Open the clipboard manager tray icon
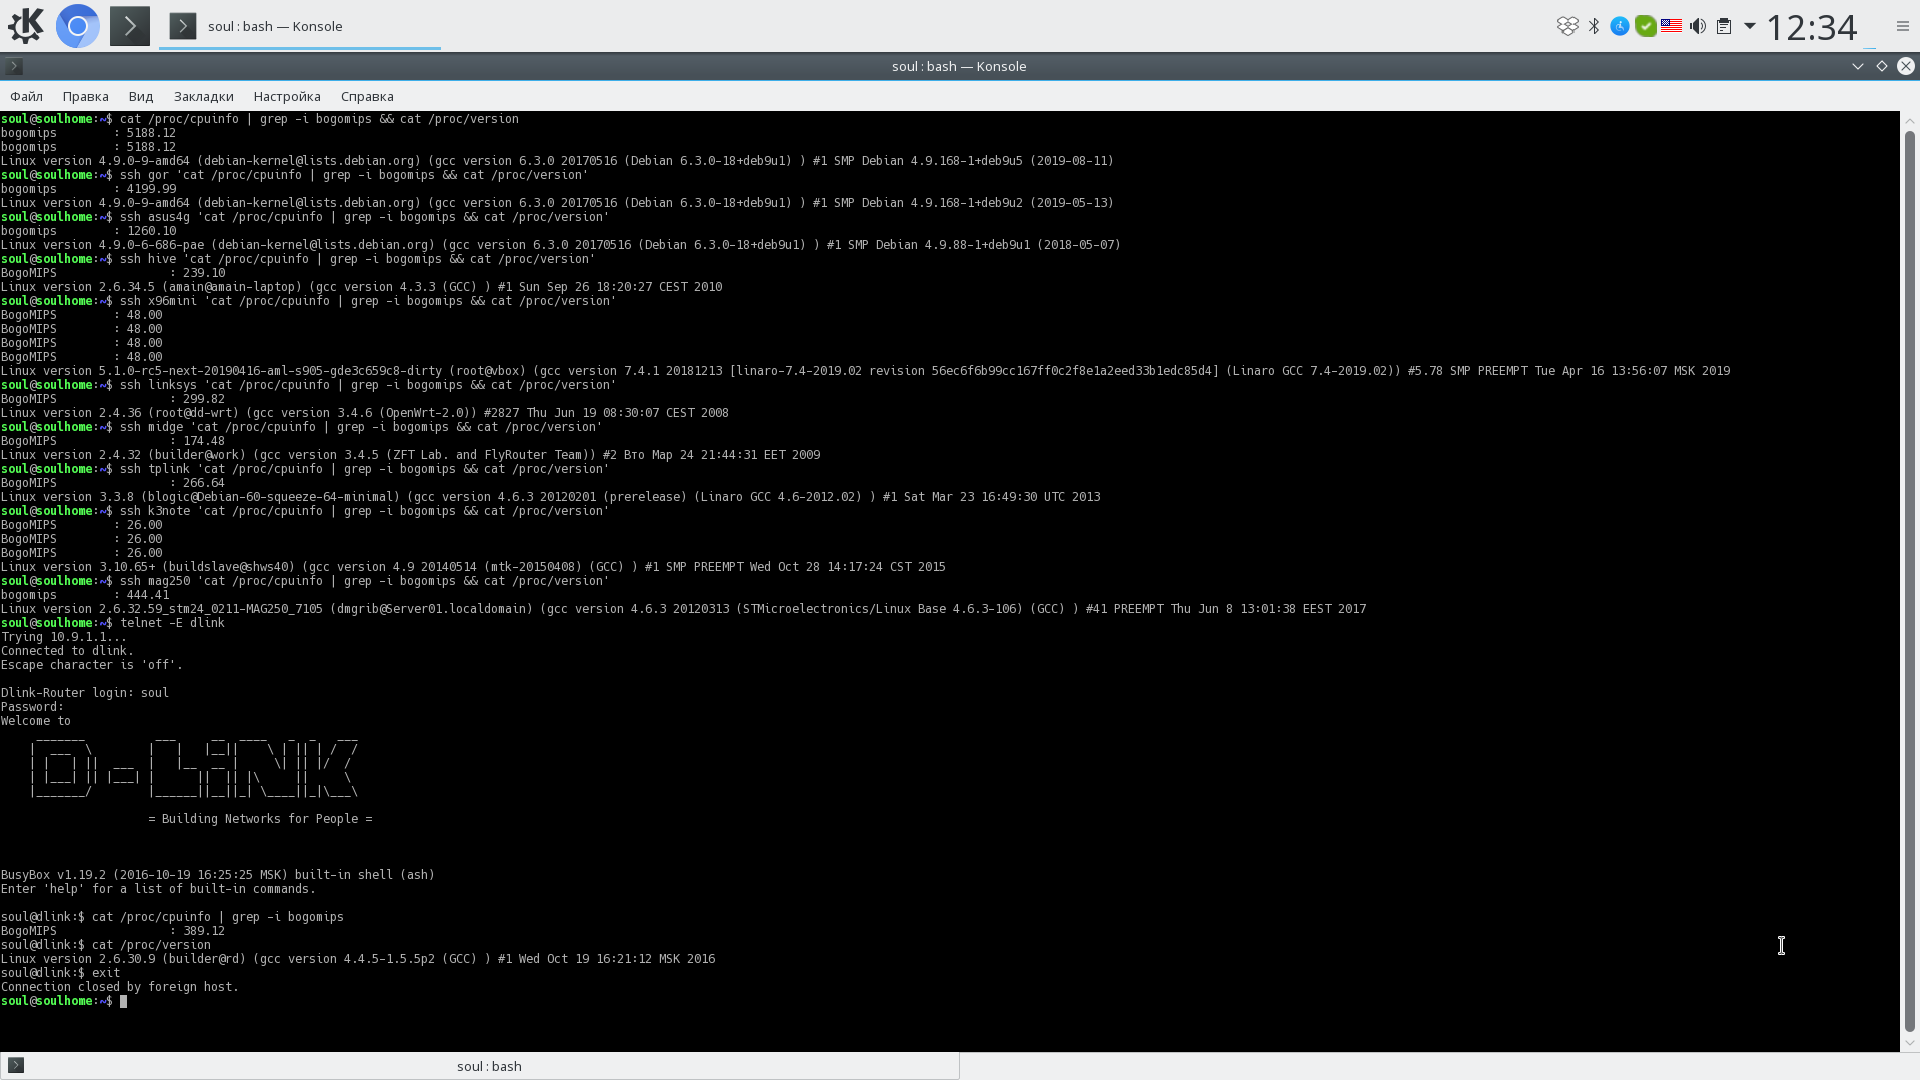Viewport: 1920px width, 1080px height. [x=1723, y=26]
